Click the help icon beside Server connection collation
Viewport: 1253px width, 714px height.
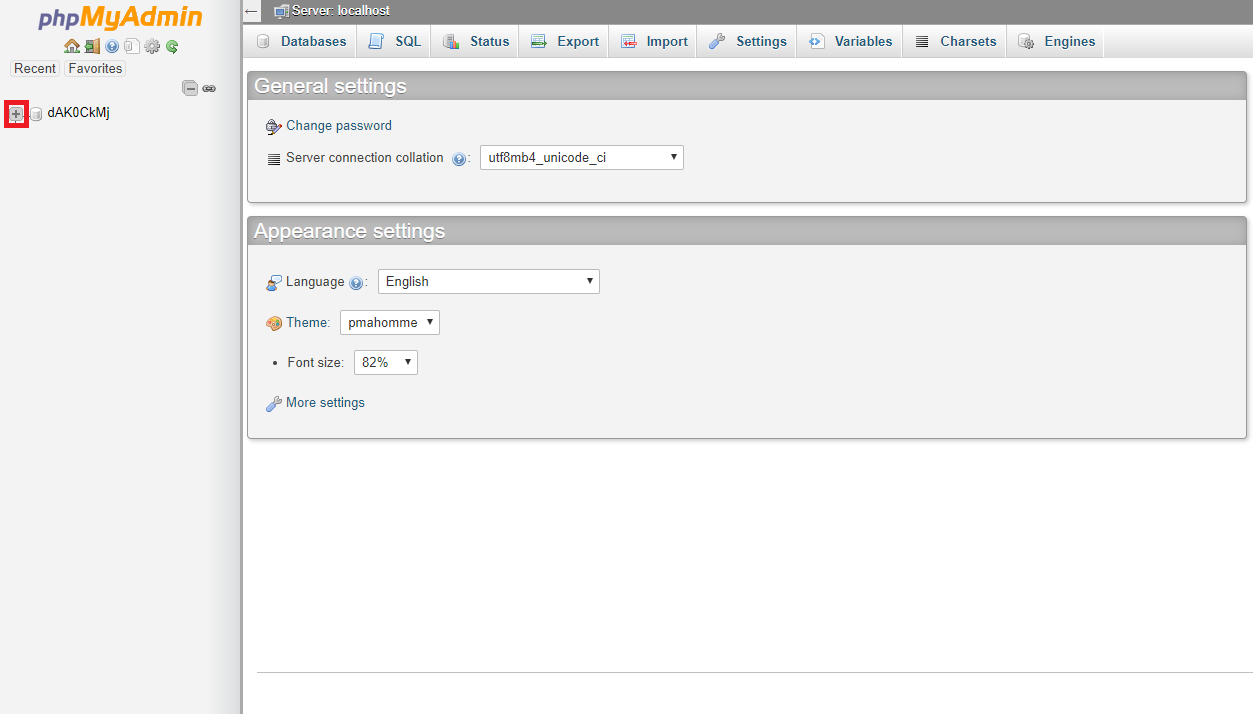(x=459, y=159)
